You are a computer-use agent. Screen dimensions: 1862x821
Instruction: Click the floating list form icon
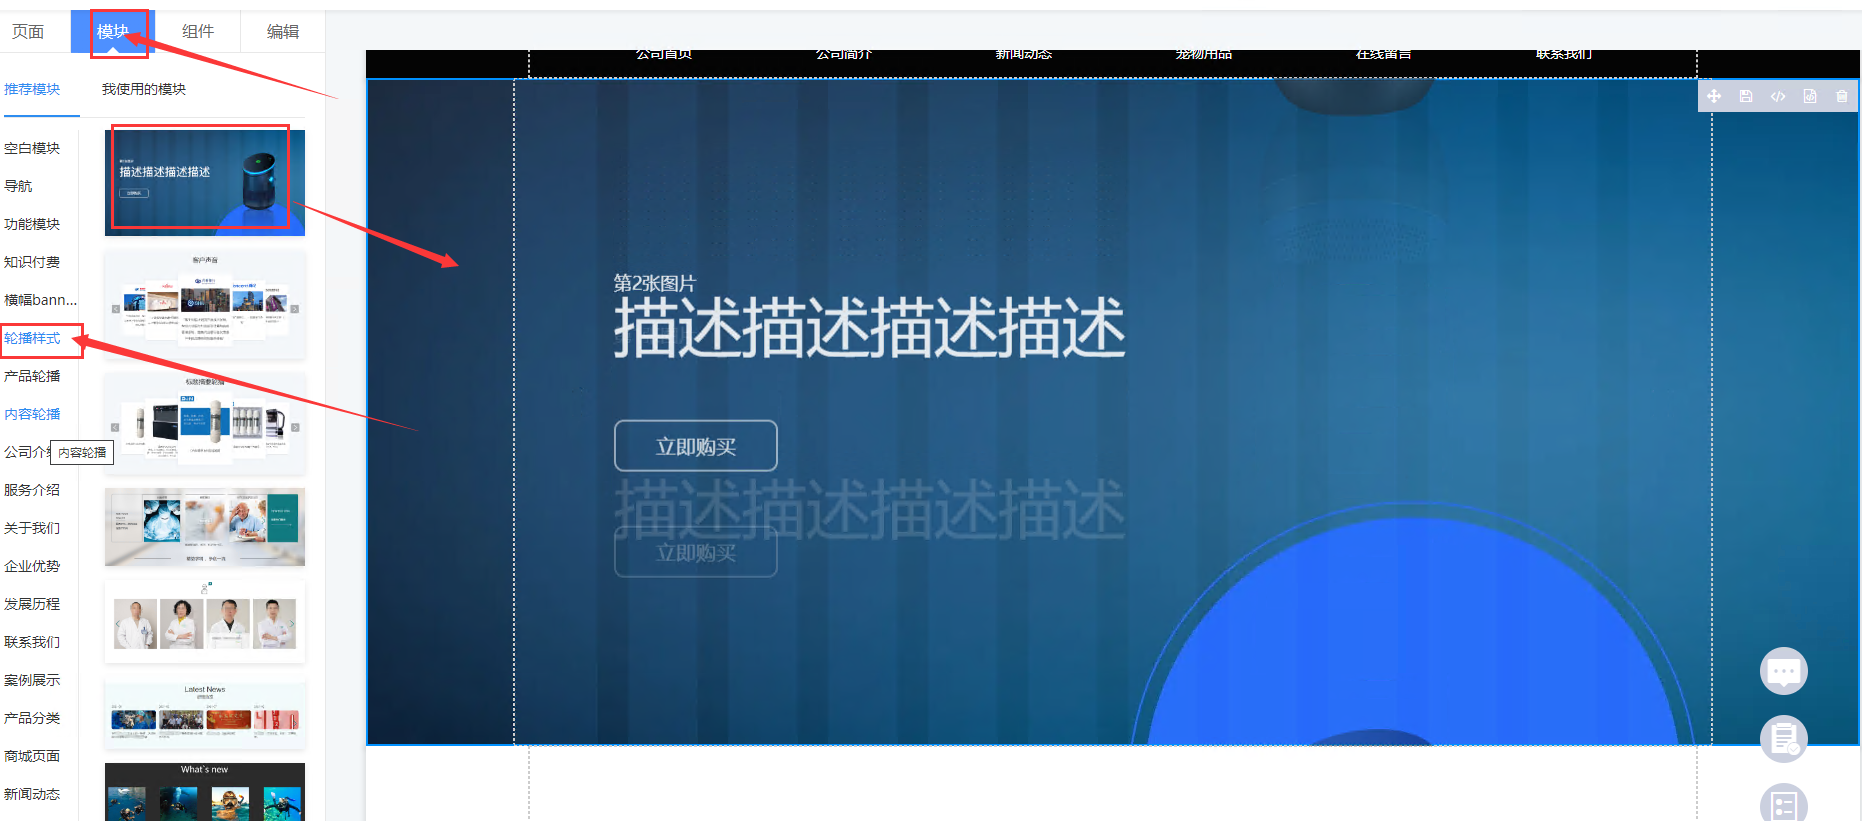pos(1783,804)
